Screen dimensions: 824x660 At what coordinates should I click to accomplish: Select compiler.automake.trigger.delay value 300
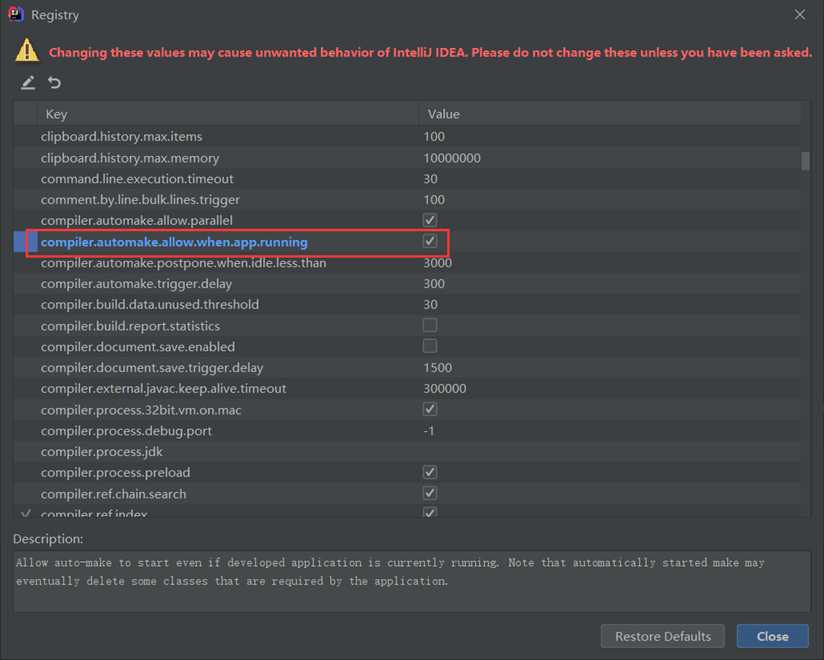(434, 284)
